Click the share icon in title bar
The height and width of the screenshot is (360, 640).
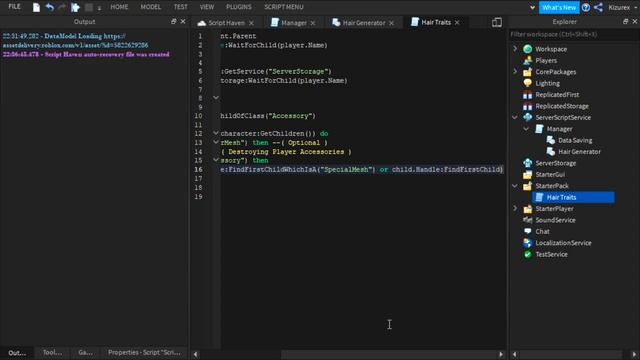tap(598, 7)
